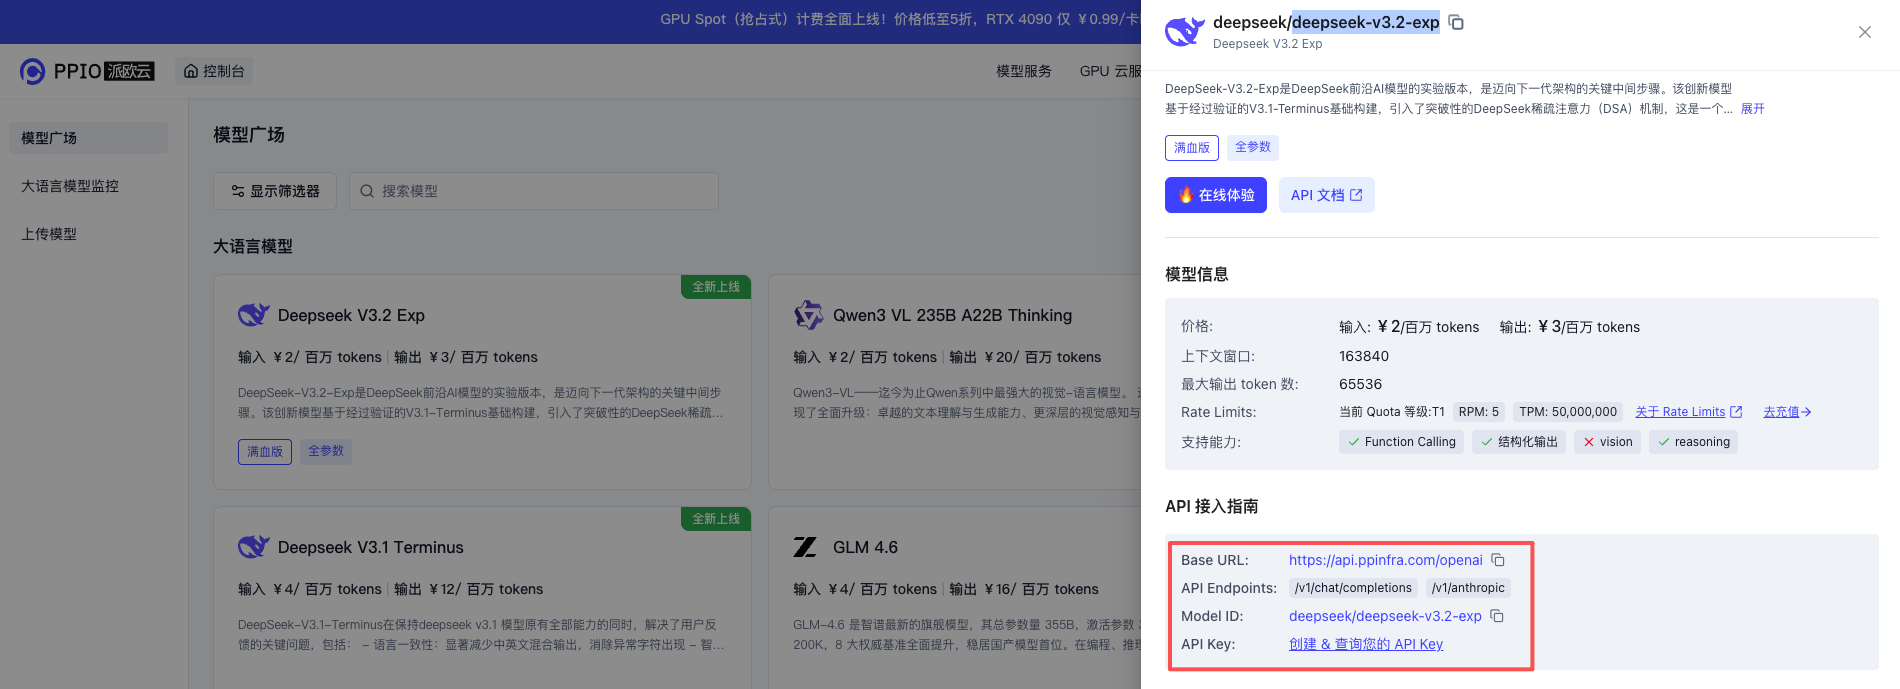Copy model name next to deepseek-v3.2-exp title
Screen dimensions: 1900x689
1457,22
